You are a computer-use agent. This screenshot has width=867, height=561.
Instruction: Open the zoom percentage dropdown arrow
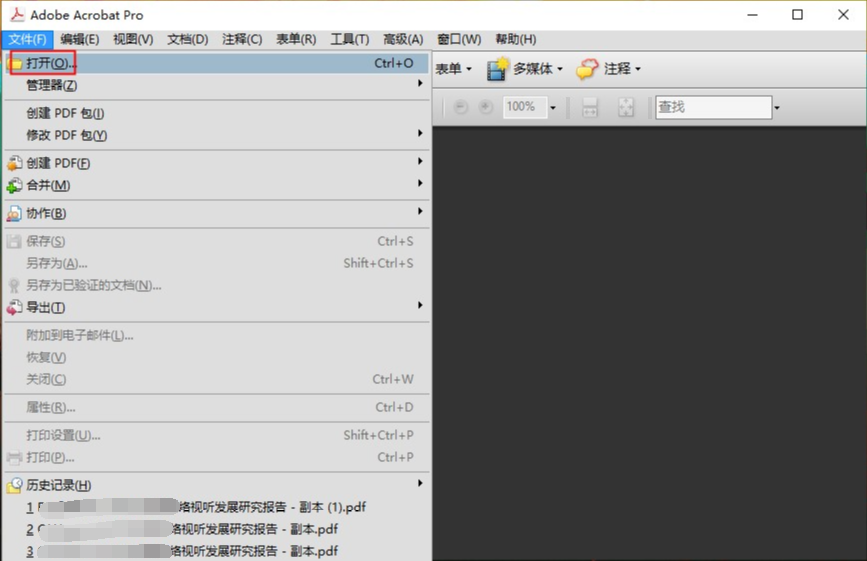552,107
